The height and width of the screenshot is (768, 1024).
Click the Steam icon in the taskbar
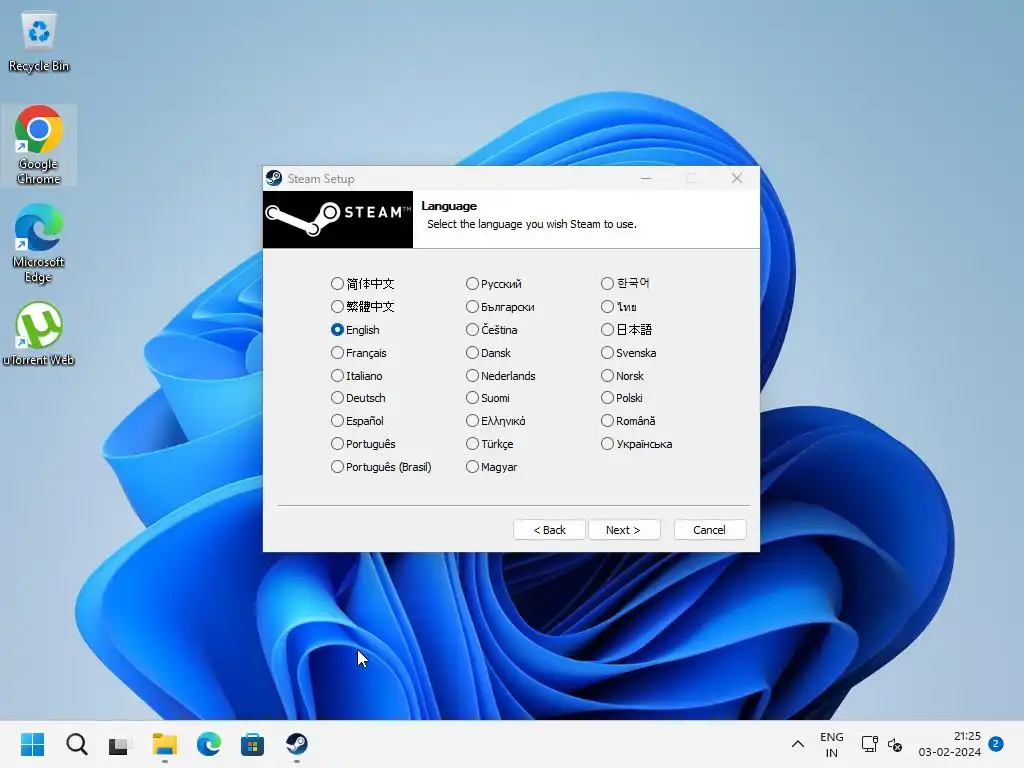(296, 744)
